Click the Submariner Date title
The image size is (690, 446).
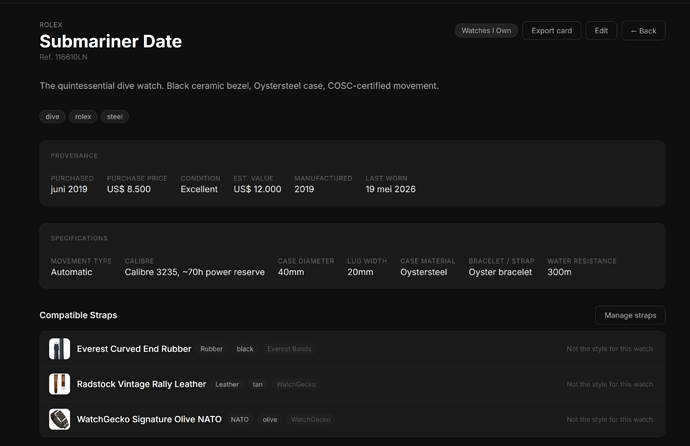110,41
